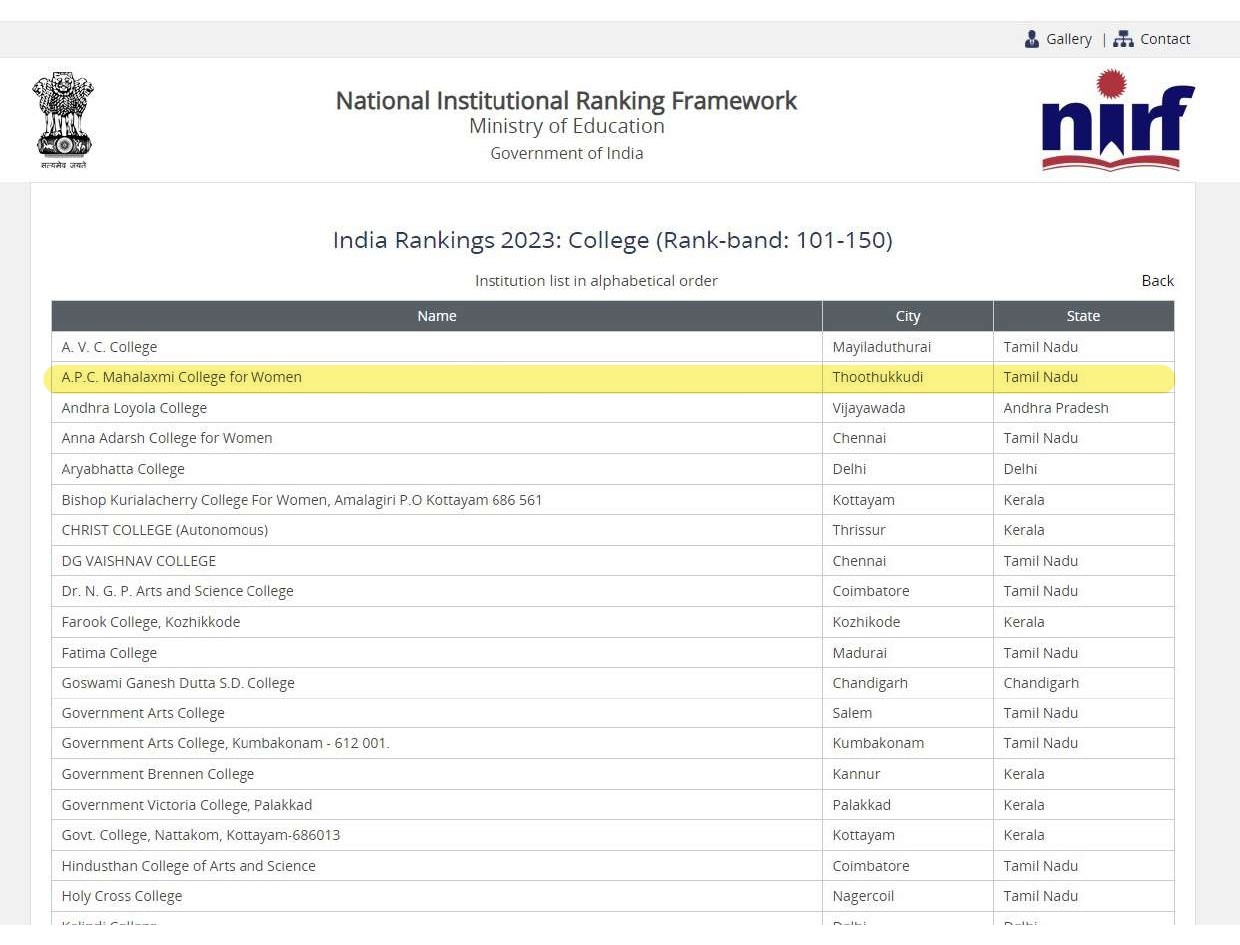Click the NIRF logo
This screenshot has height=945, width=1240.
tap(1118, 120)
